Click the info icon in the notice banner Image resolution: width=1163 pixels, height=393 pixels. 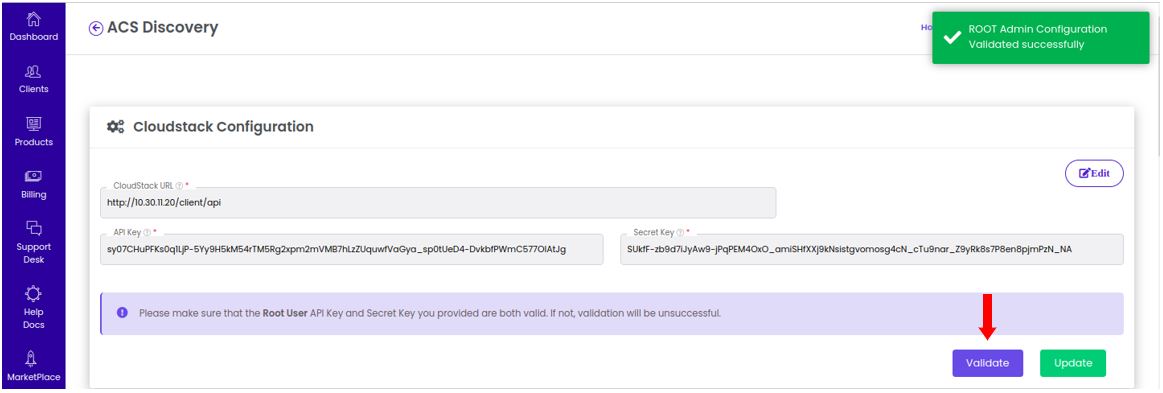(122, 313)
